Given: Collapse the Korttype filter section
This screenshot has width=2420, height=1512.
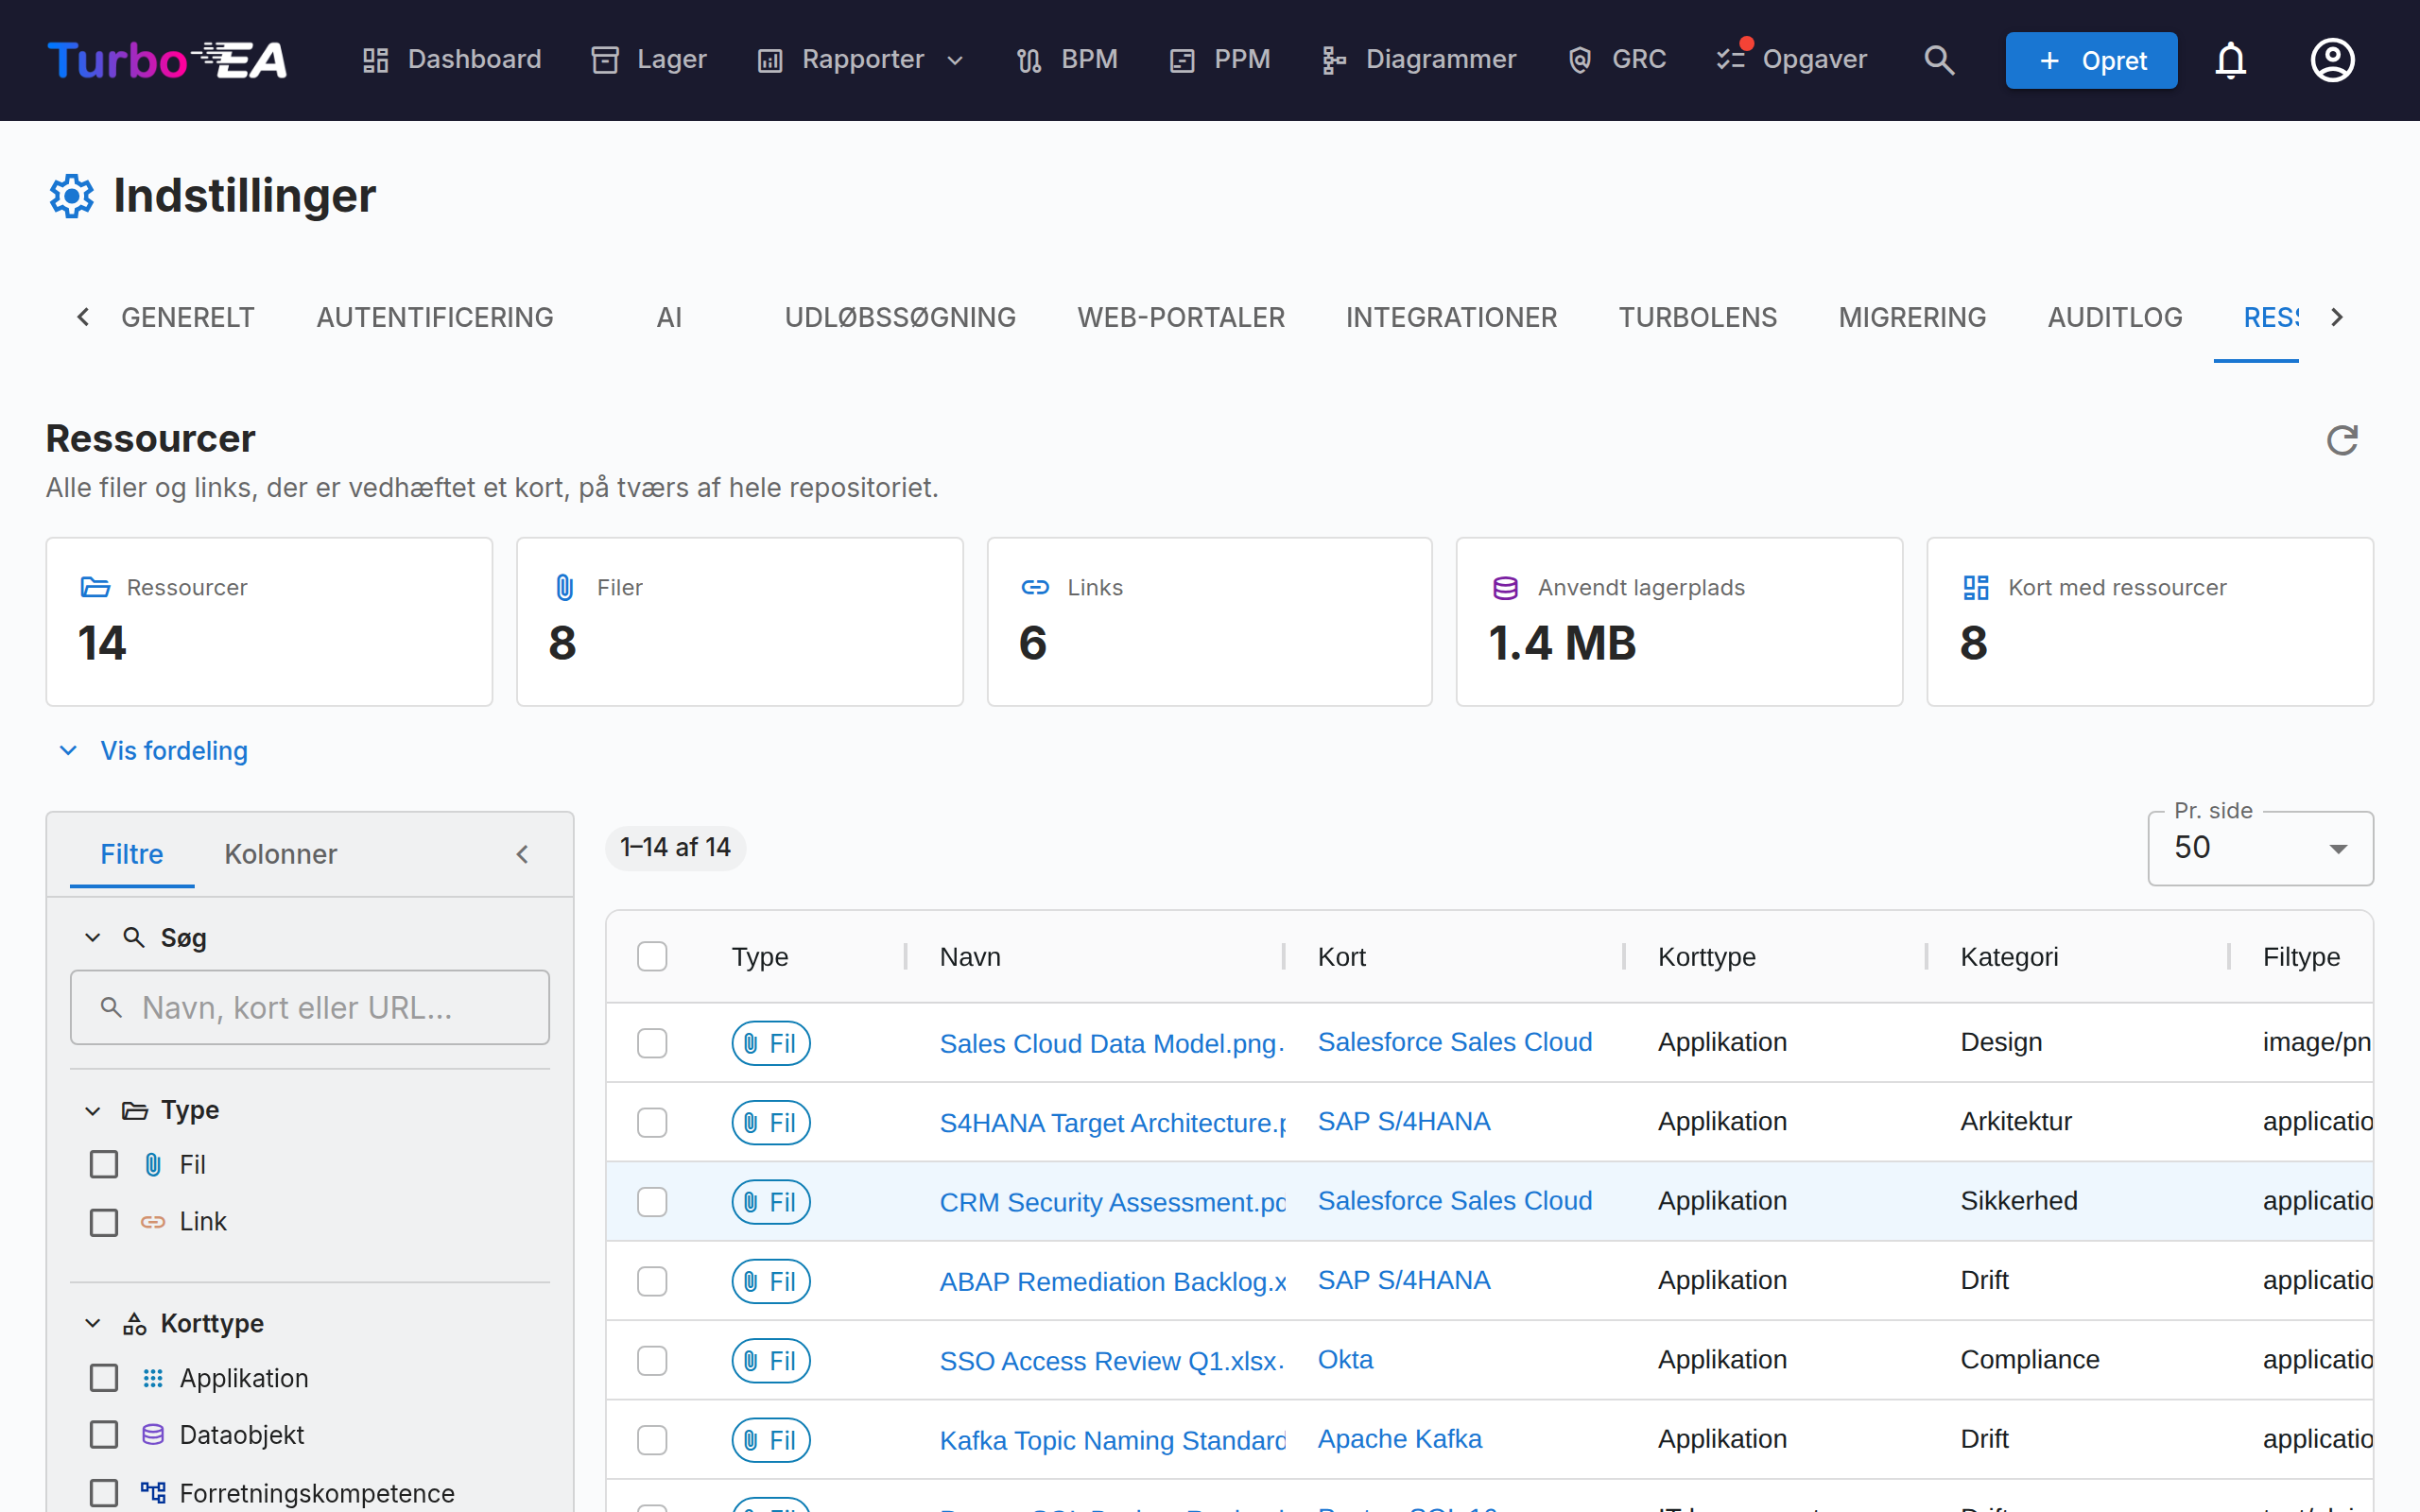Looking at the screenshot, I should [93, 1323].
